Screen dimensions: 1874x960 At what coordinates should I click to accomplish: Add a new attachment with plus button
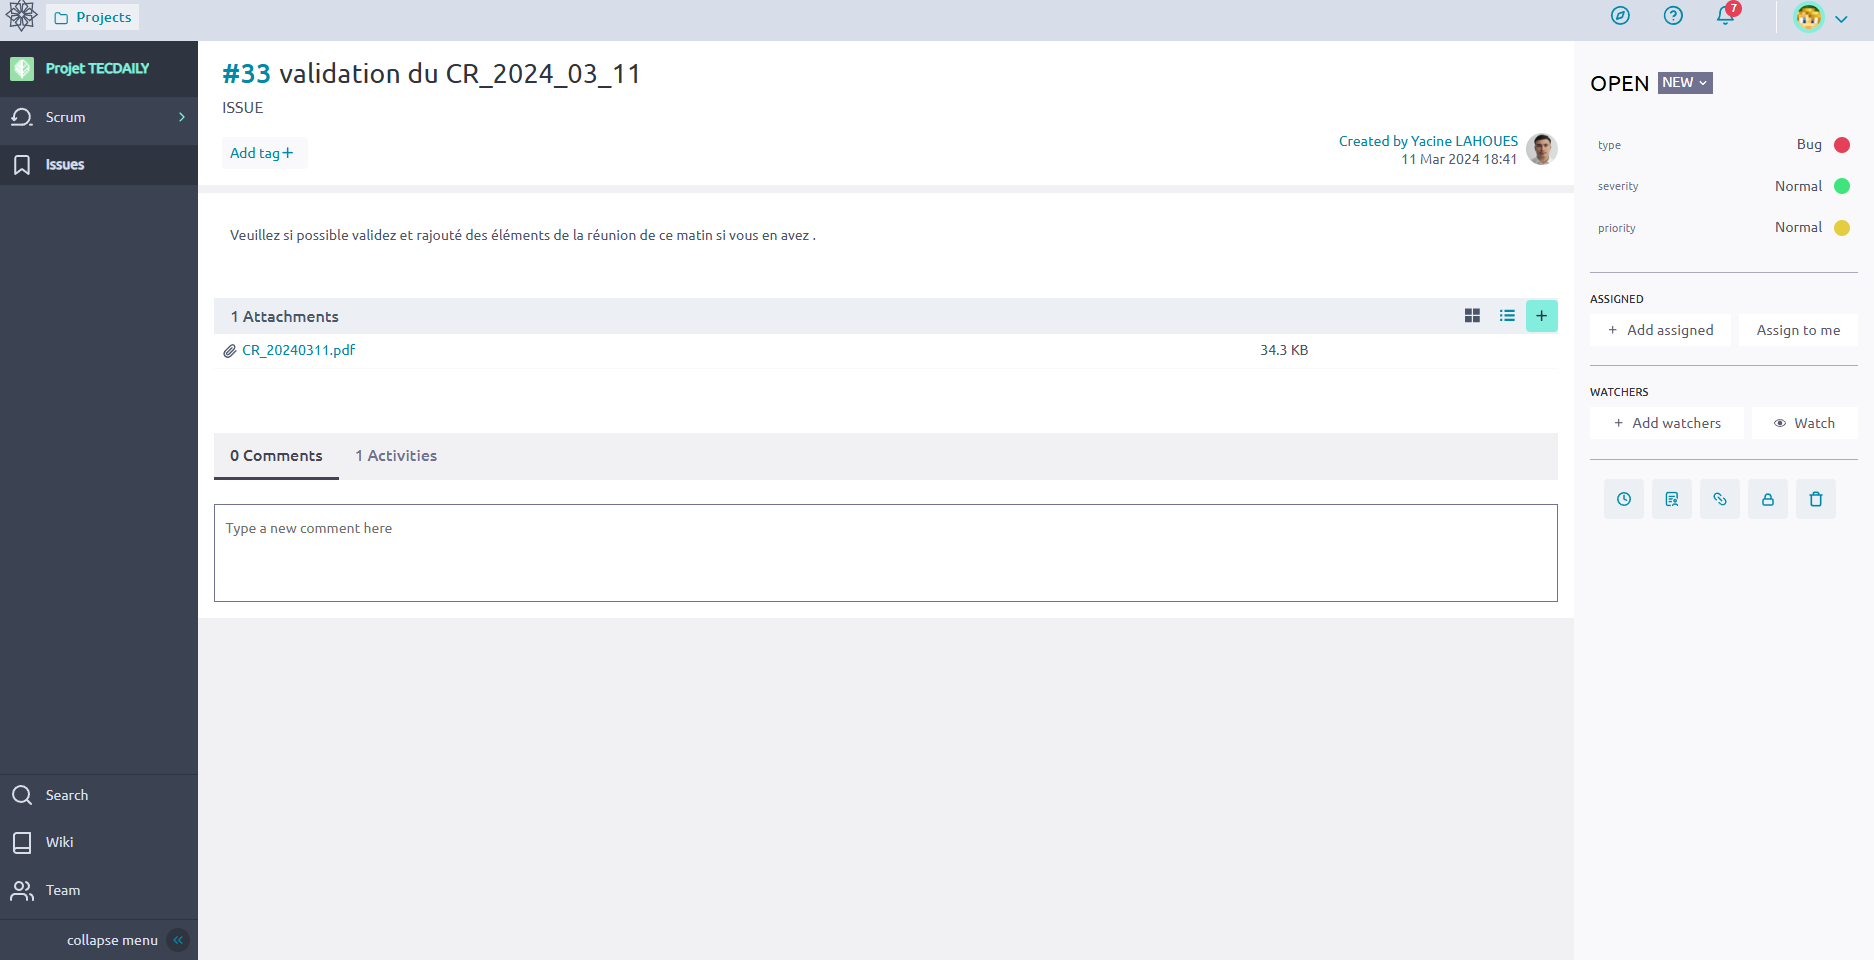[1541, 316]
